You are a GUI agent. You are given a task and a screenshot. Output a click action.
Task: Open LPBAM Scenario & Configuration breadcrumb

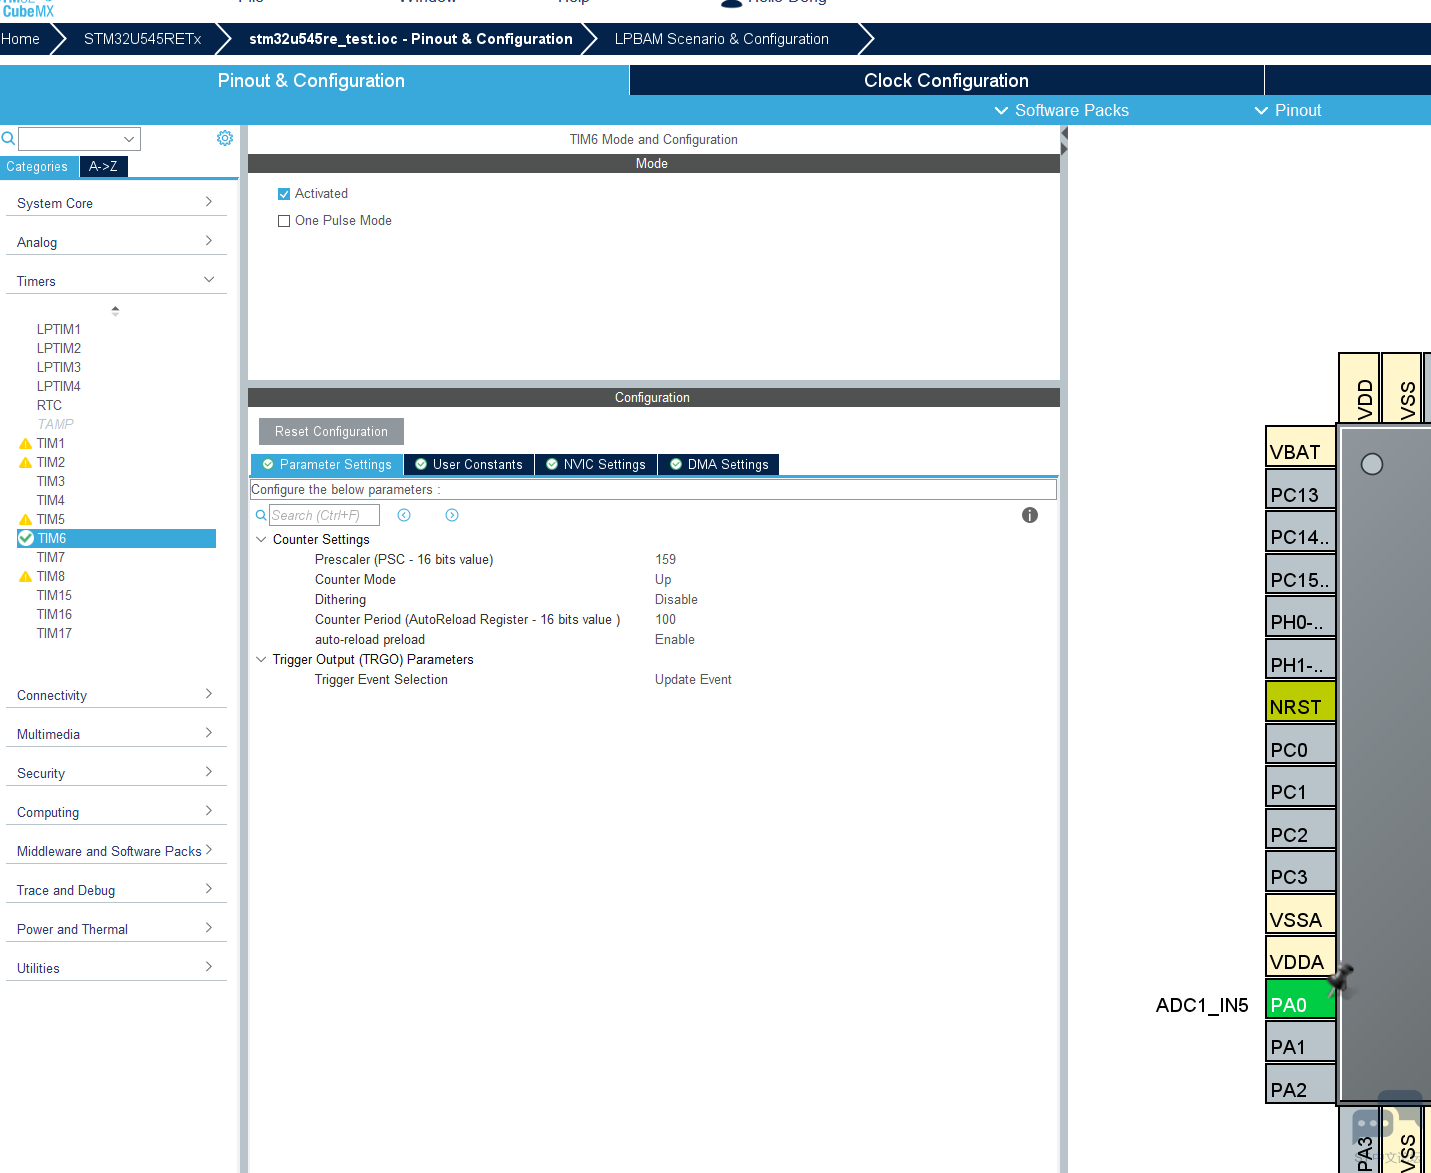[x=722, y=39]
